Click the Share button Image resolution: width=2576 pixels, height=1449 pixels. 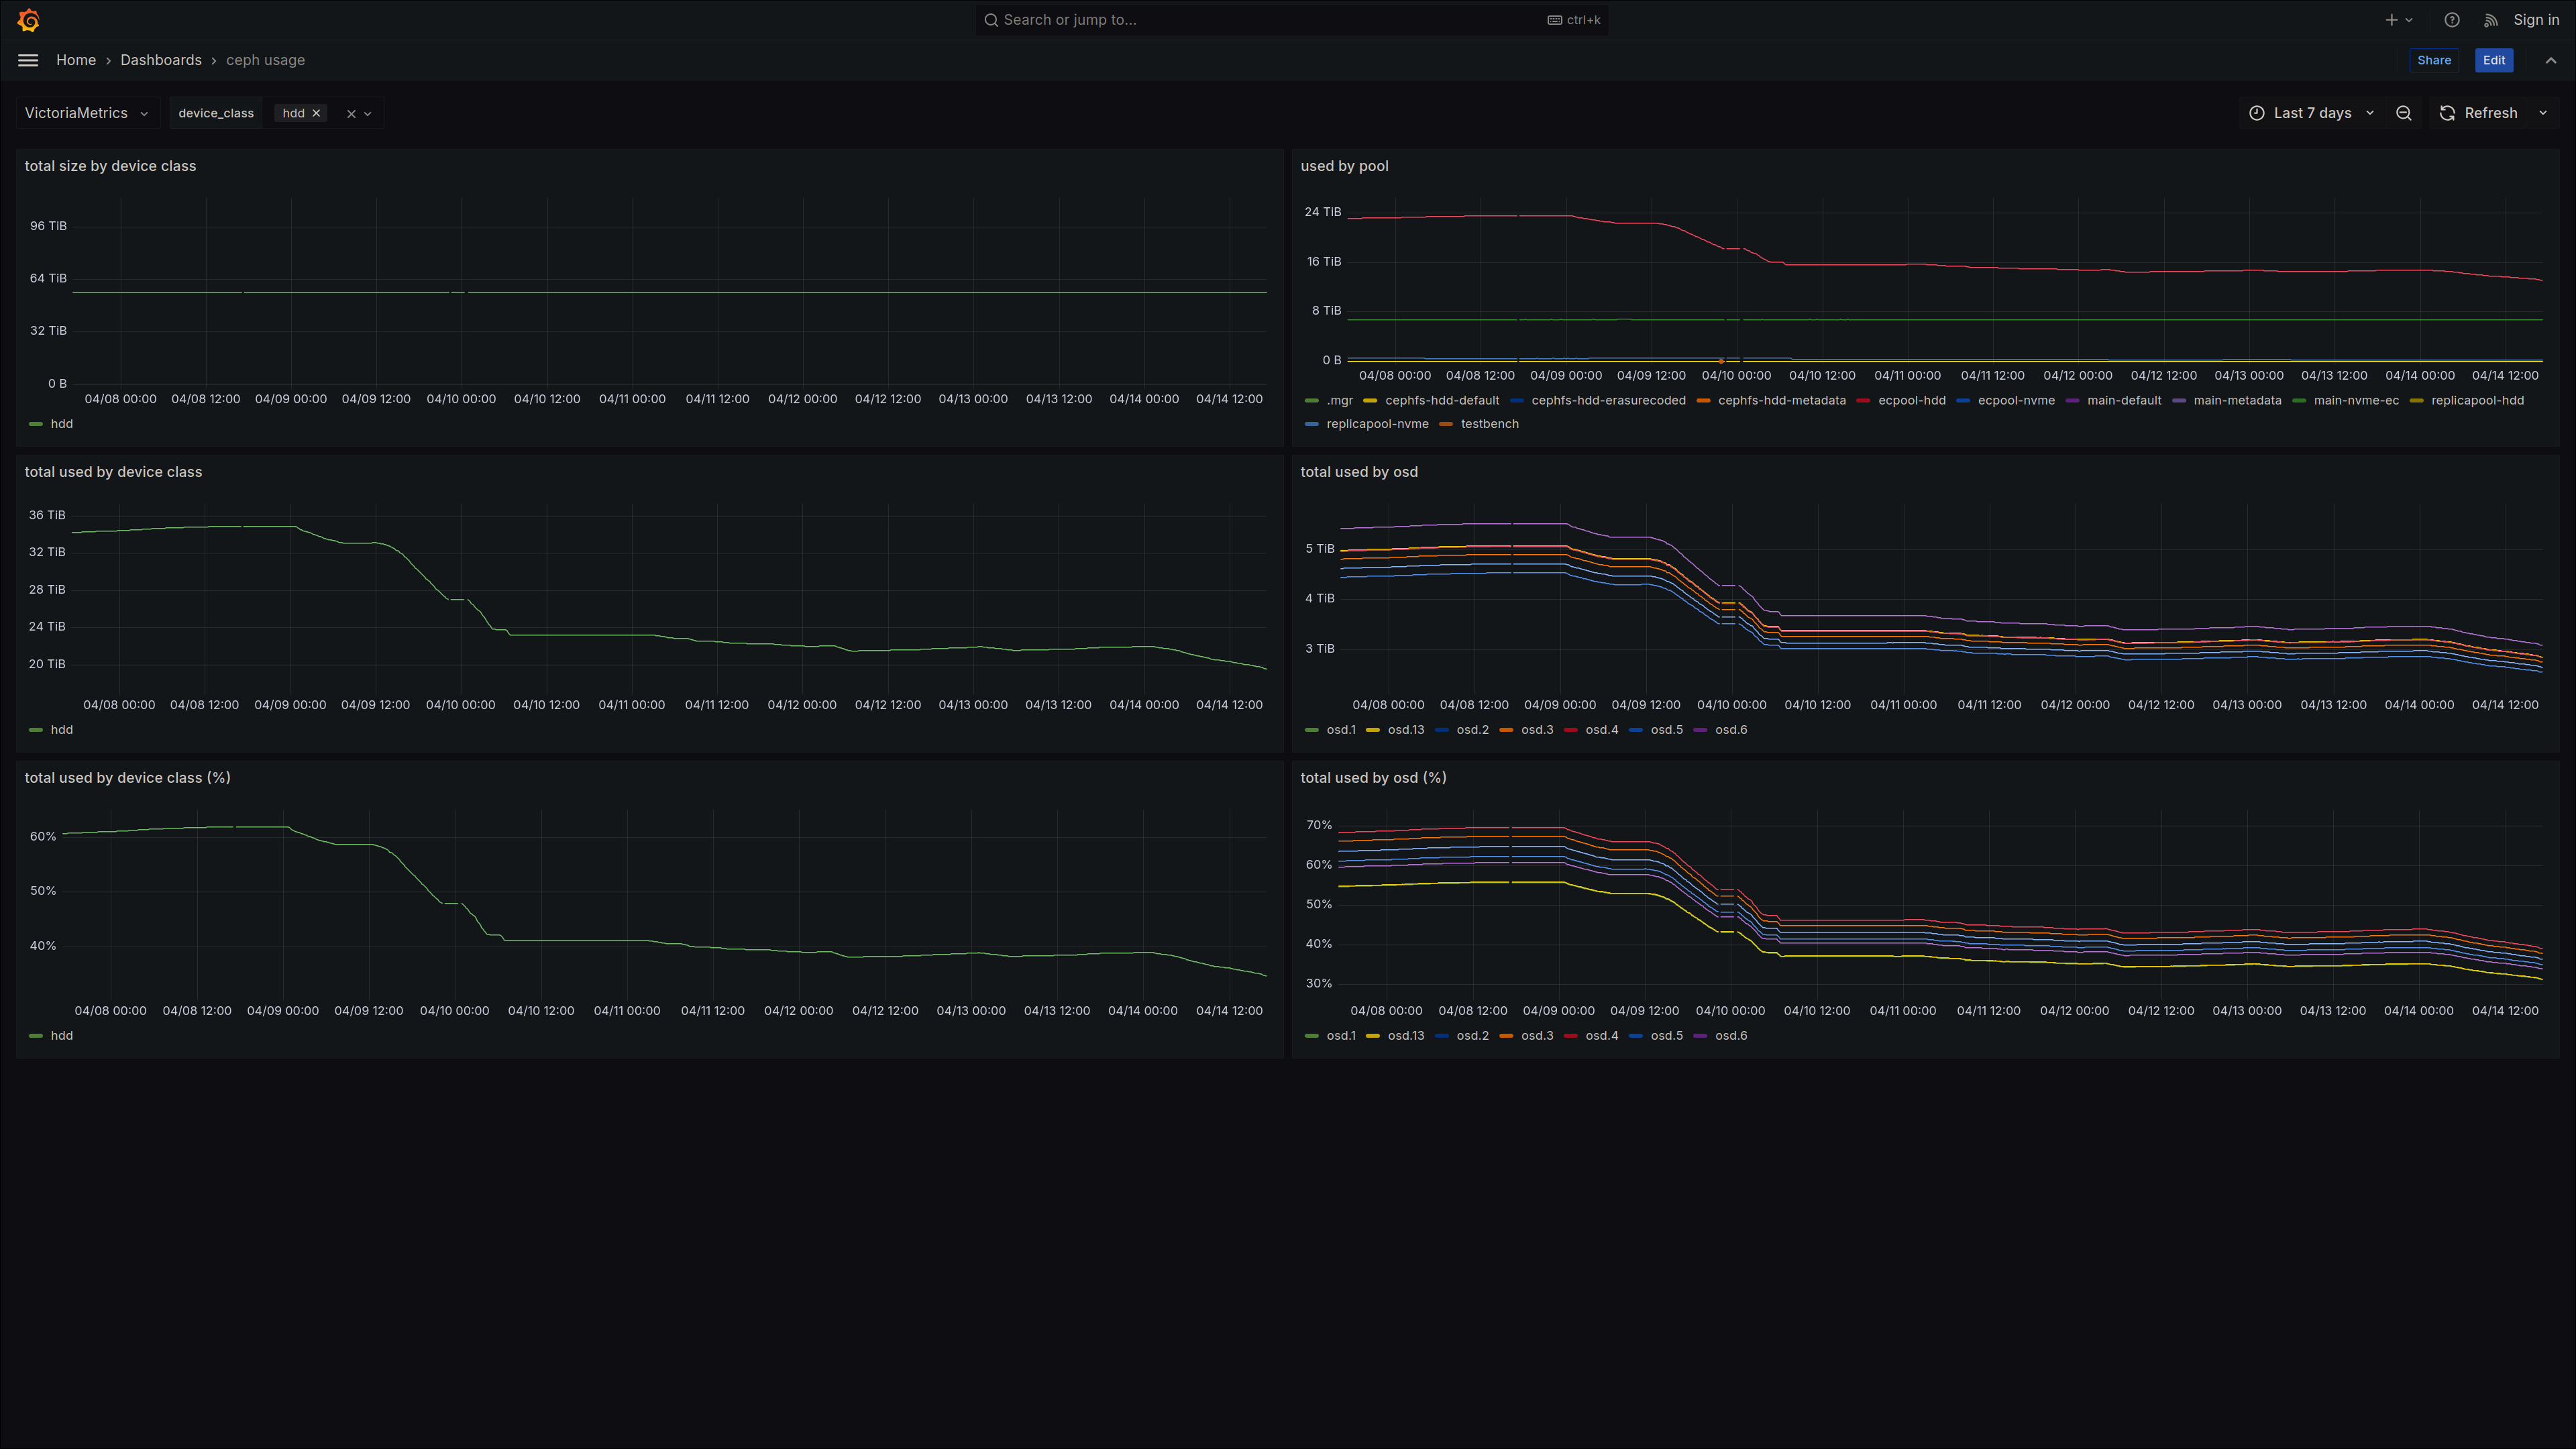click(x=2434, y=60)
